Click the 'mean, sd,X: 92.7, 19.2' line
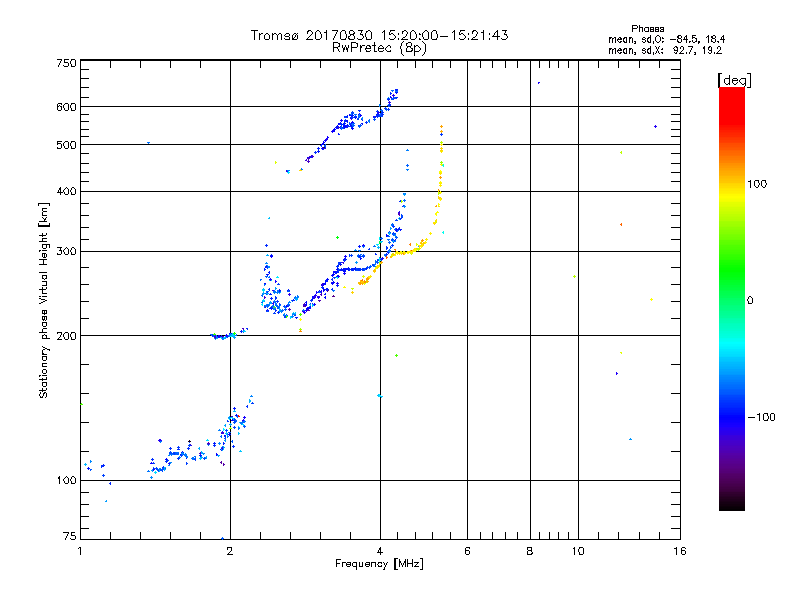The width and height of the screenshot is (800, 600). point(665,50)
